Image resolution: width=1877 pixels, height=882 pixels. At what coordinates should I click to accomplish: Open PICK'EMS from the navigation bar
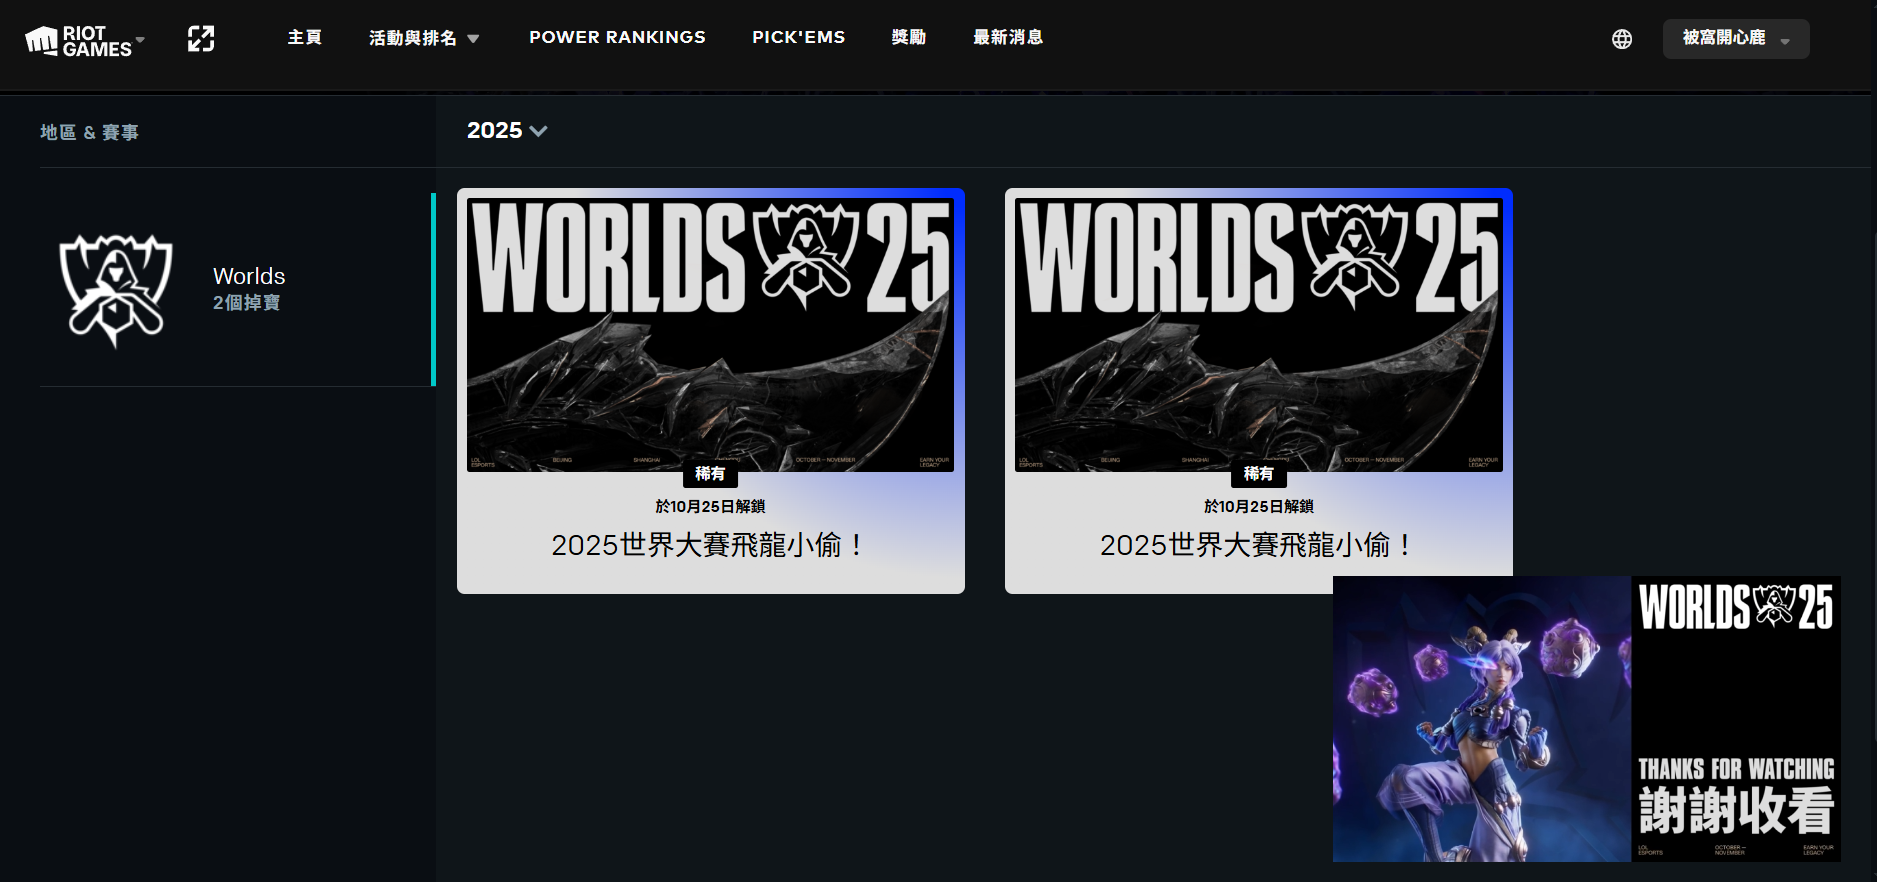798,38
